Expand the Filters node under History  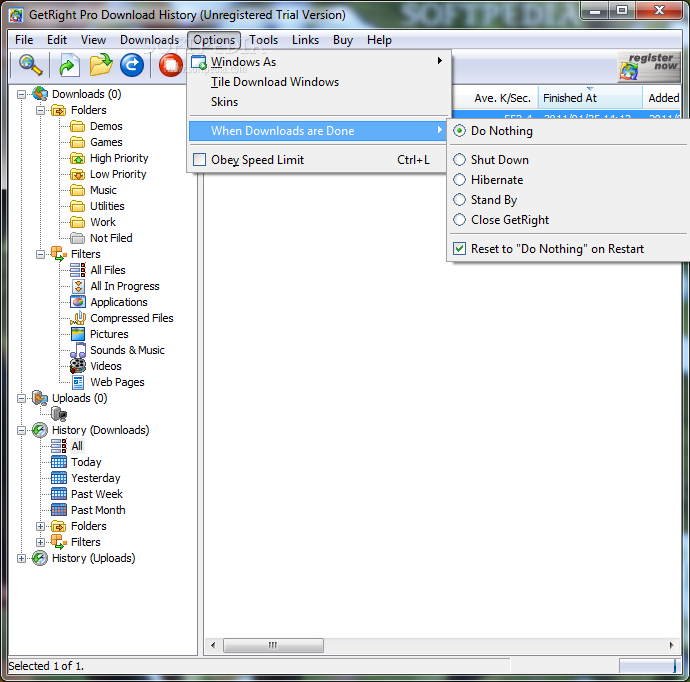pyautogui.click(x=40, y=542)
